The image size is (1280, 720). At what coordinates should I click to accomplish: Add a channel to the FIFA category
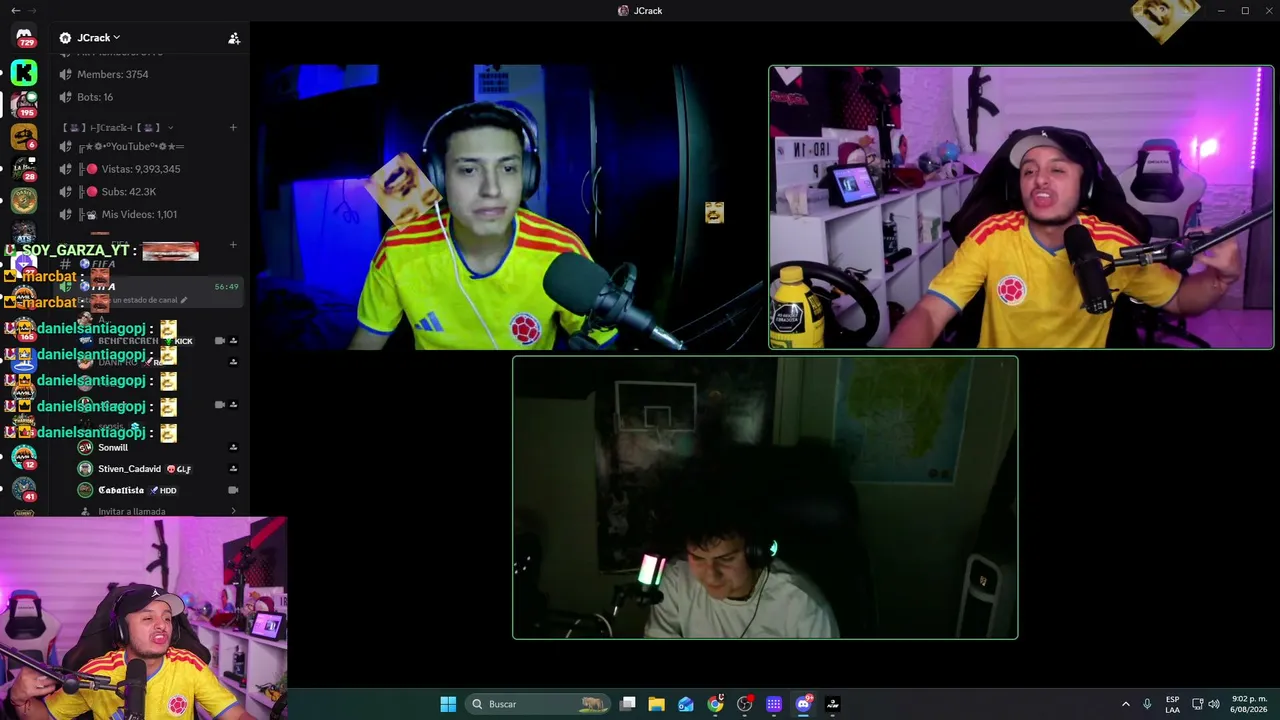pyautogui.click(x=233, y=244)
